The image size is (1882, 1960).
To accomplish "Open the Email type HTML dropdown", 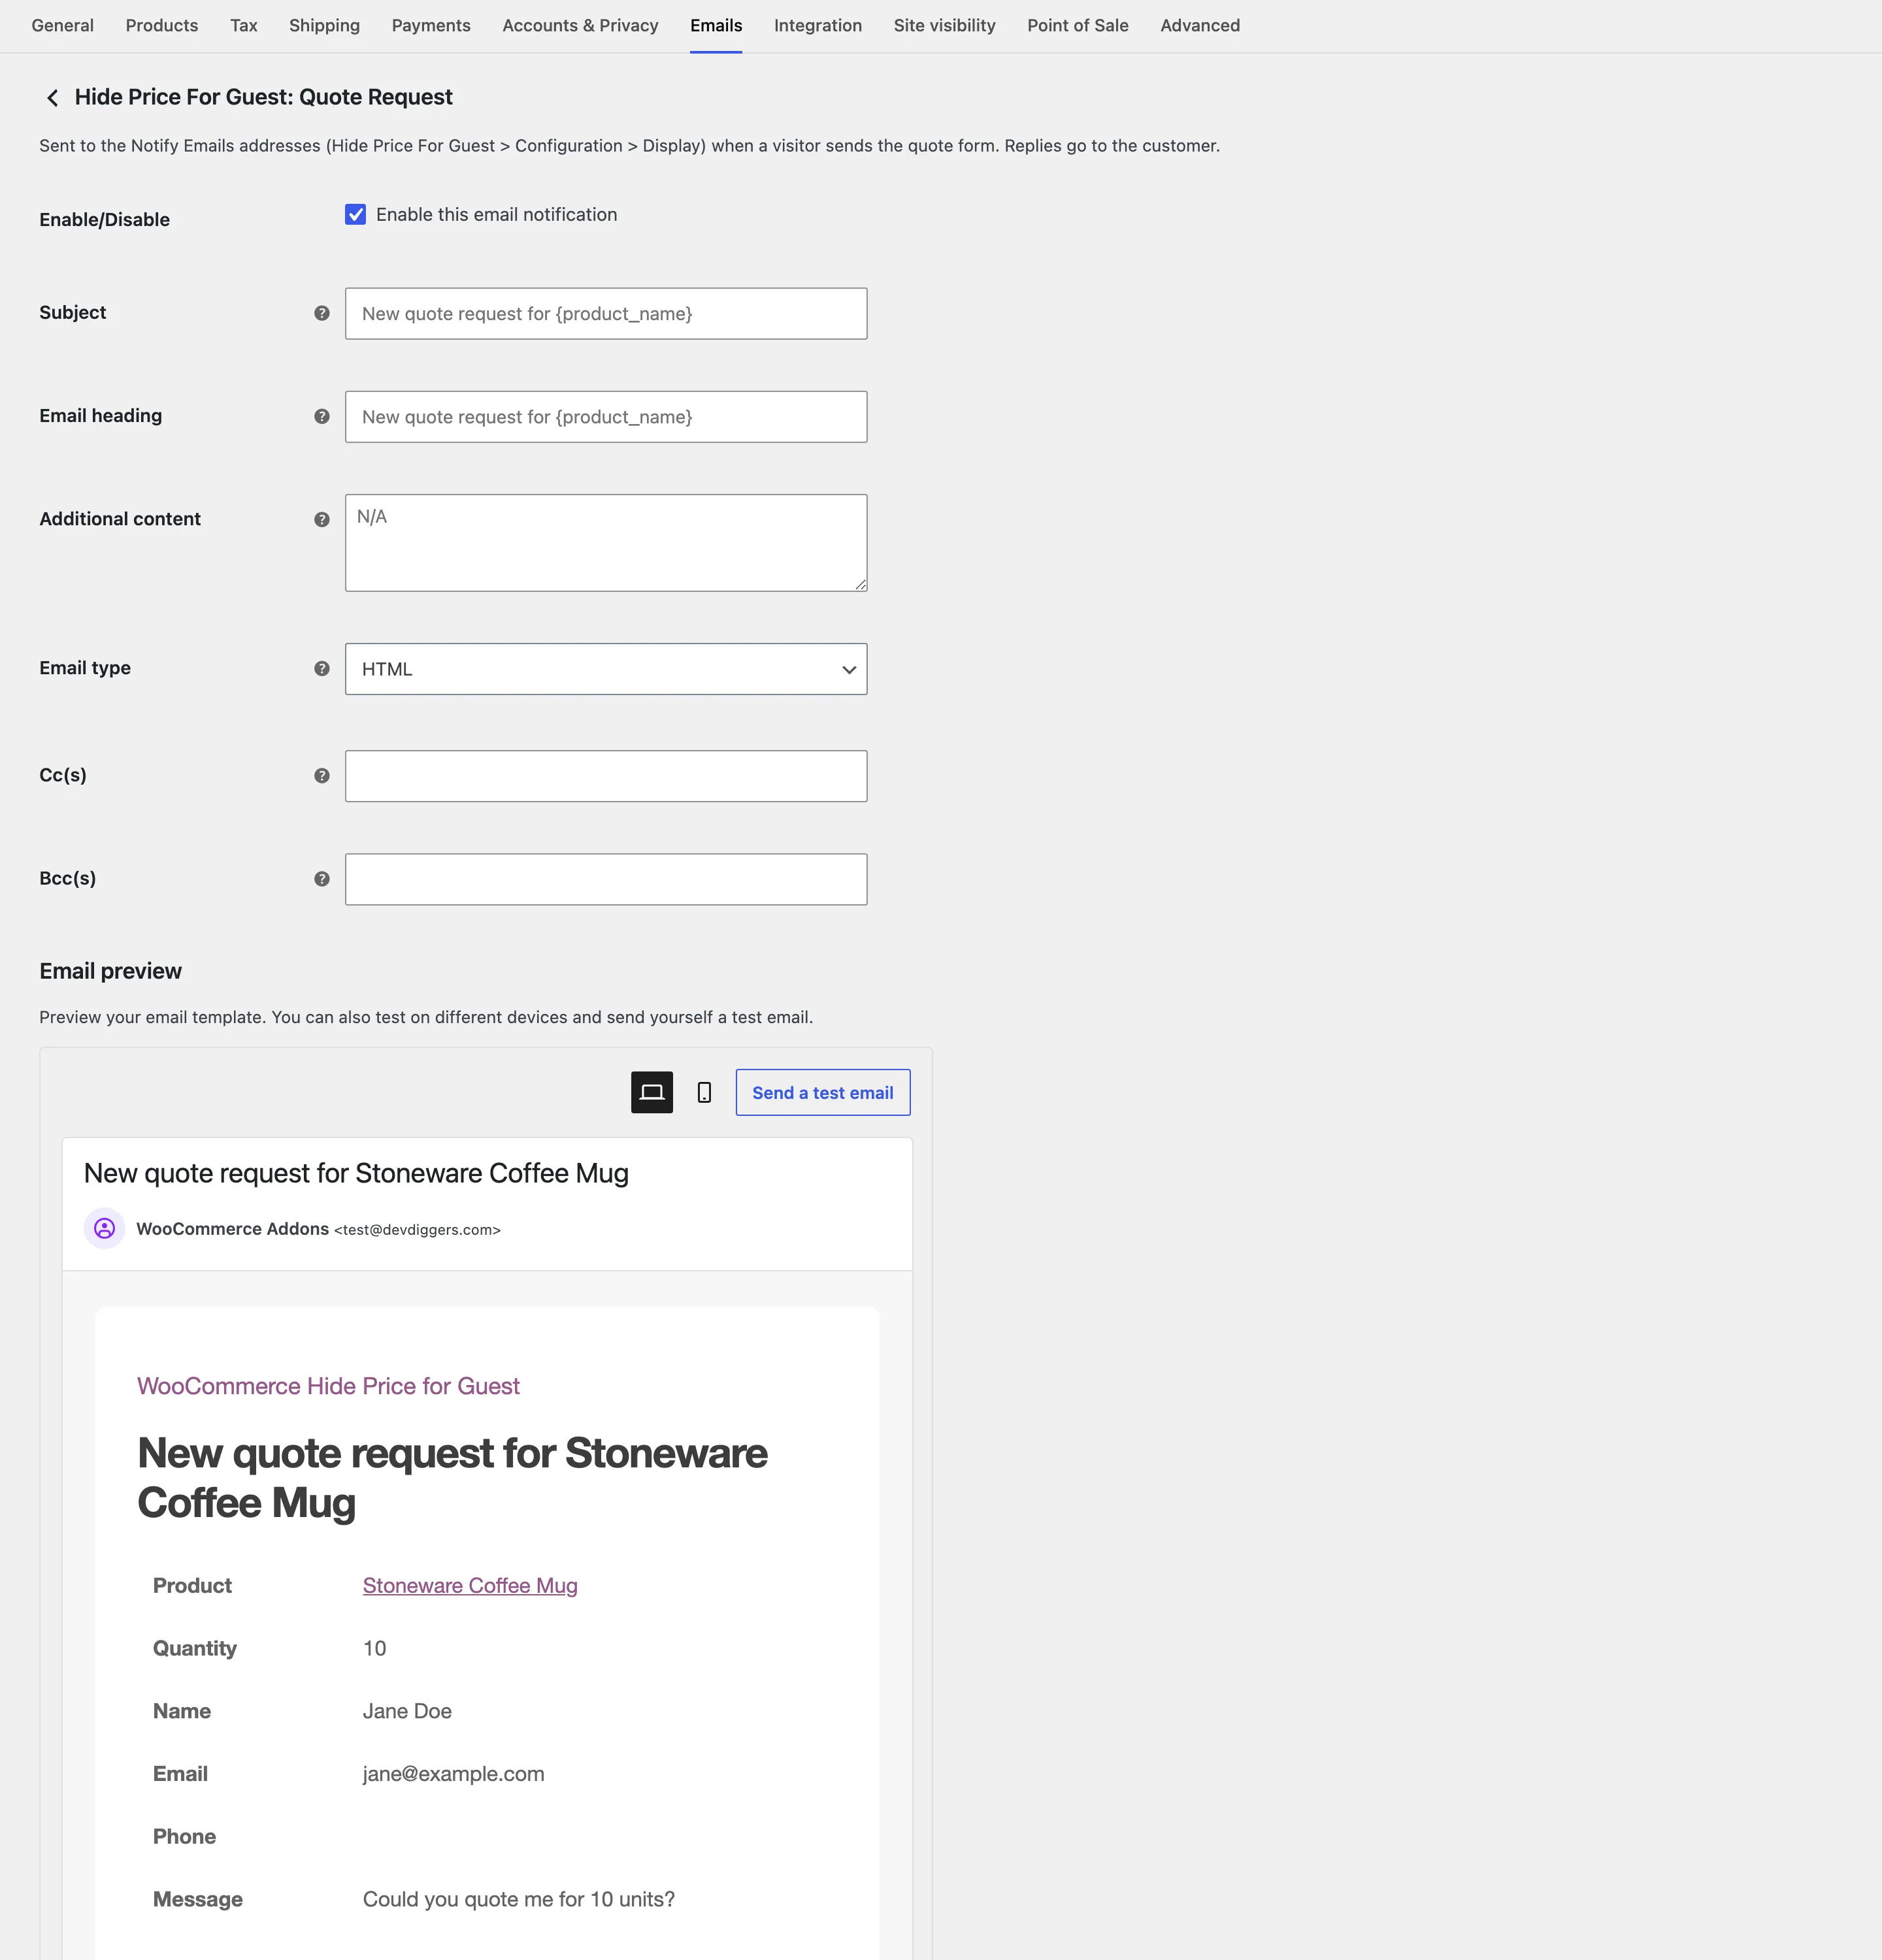I will (x=606, y=669).
